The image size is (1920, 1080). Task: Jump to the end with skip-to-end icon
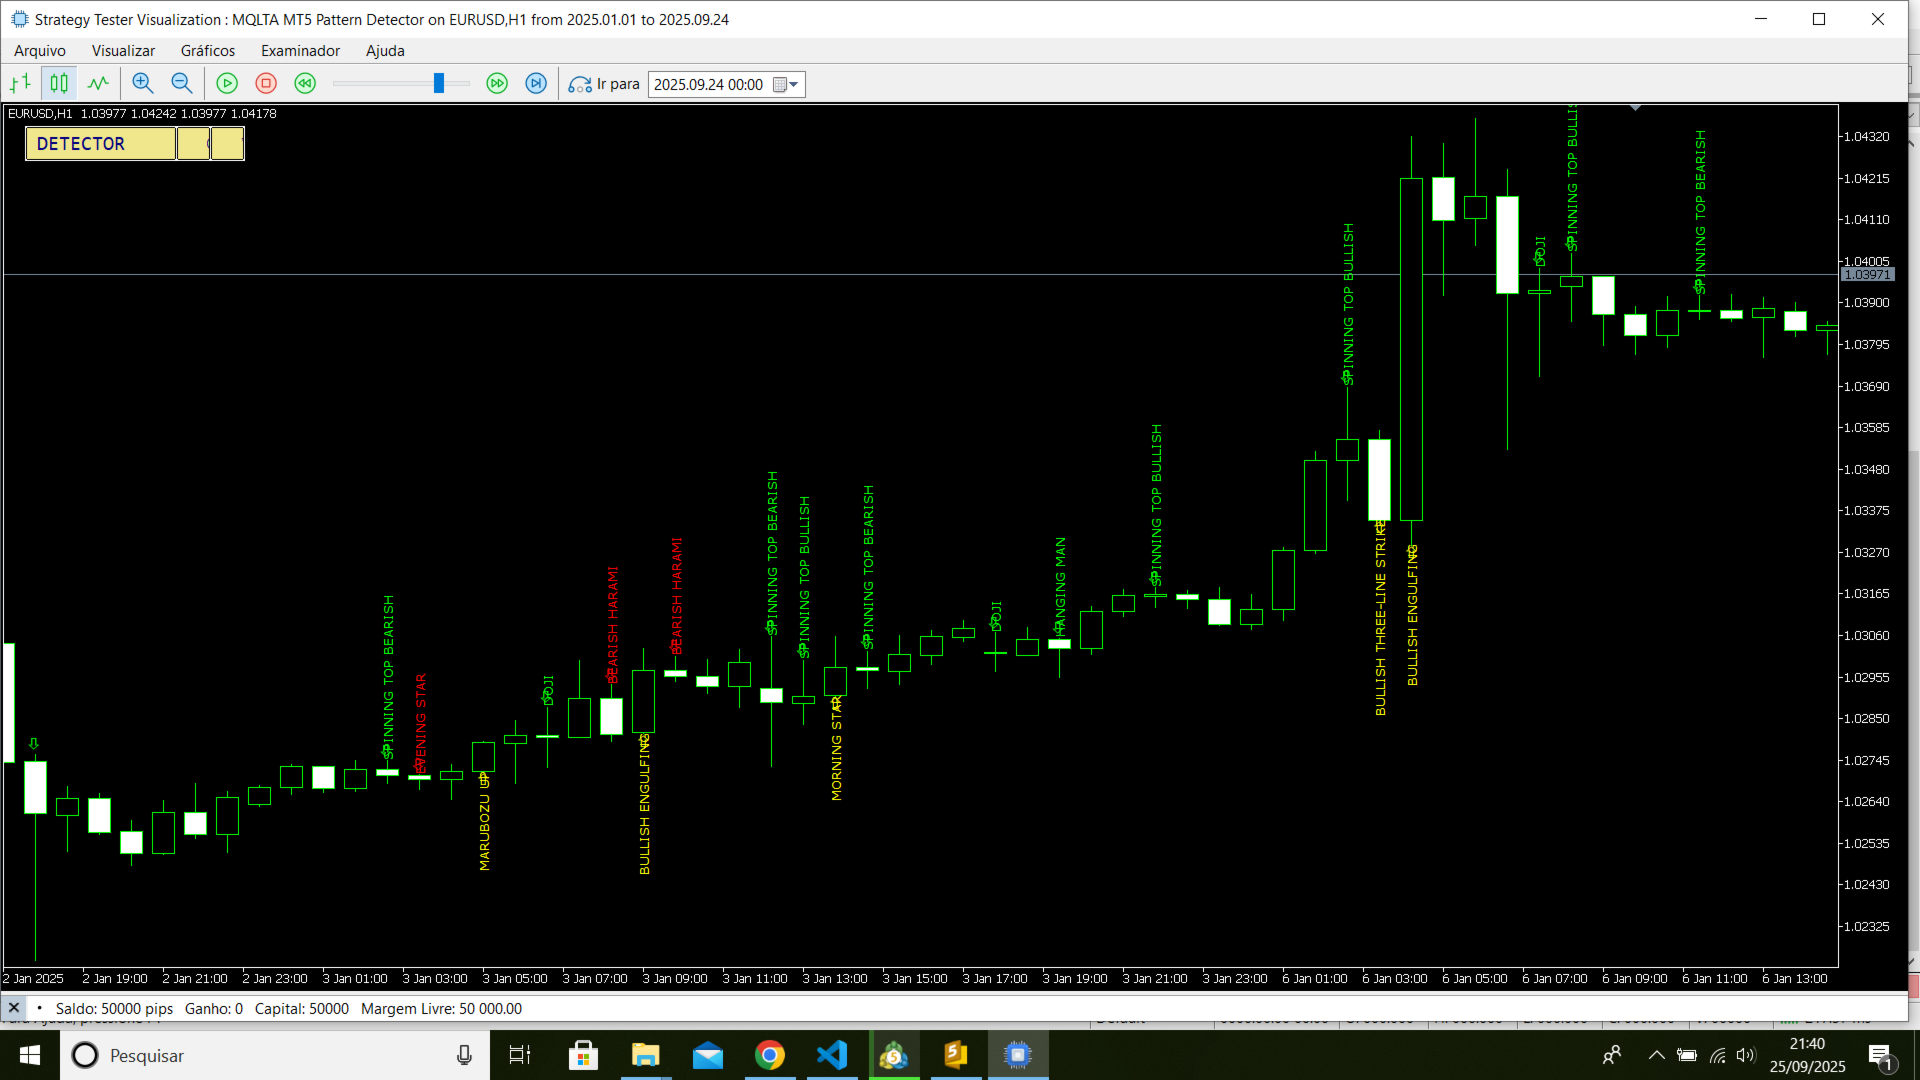pyautogui.click(x=536, y=83)
